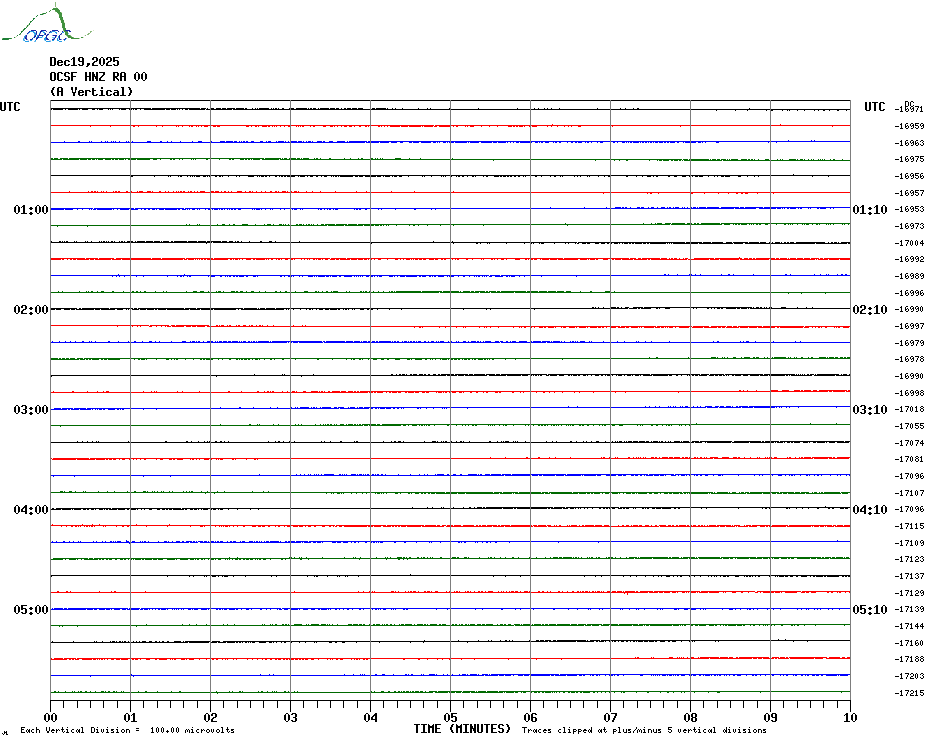Click the DC offset value -17144
This screenshot has height=744, width=930.
click(909, 627)
